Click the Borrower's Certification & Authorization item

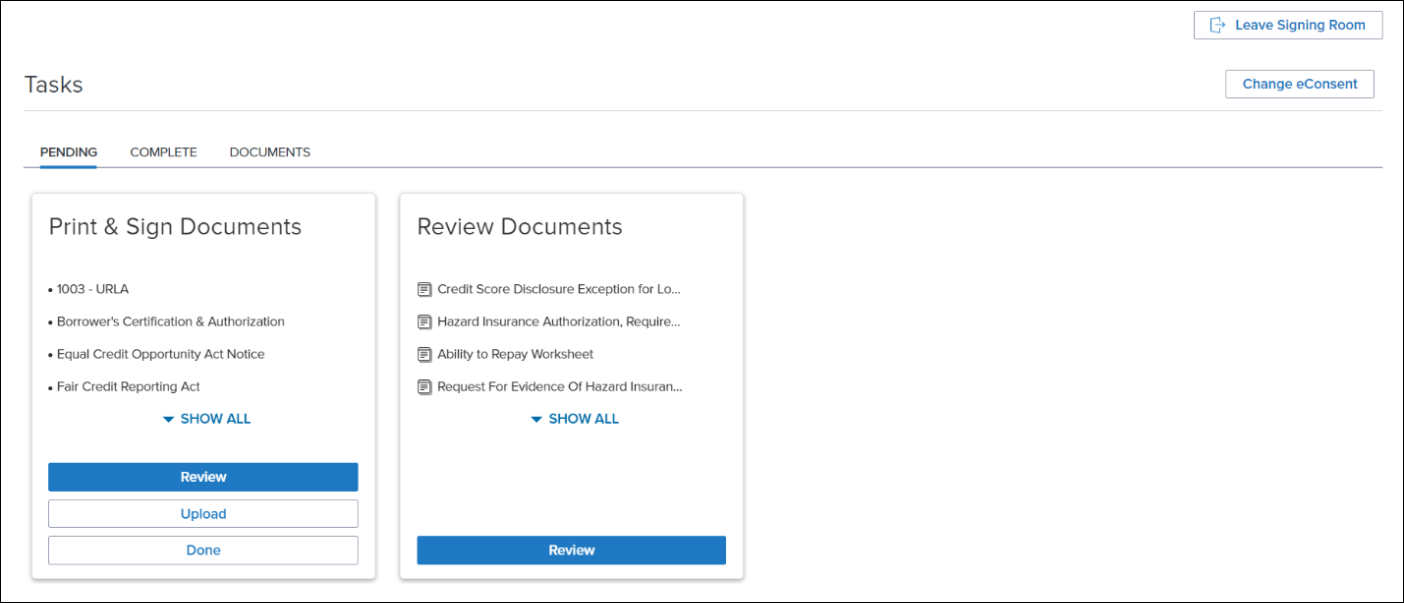172,321
